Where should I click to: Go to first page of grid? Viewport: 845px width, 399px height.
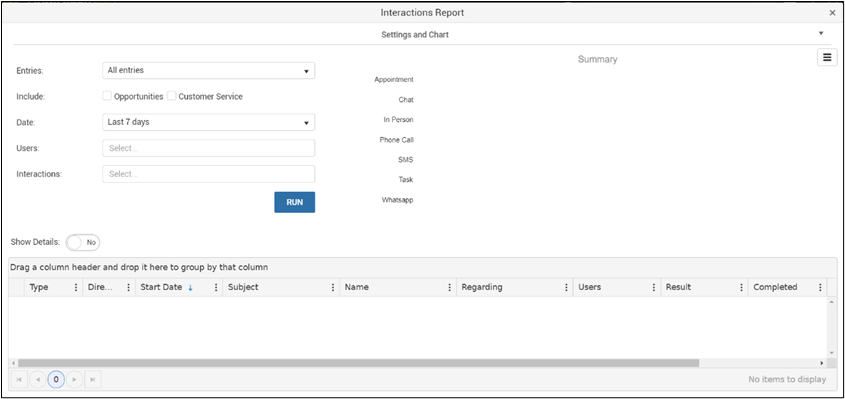click(19, 380)
